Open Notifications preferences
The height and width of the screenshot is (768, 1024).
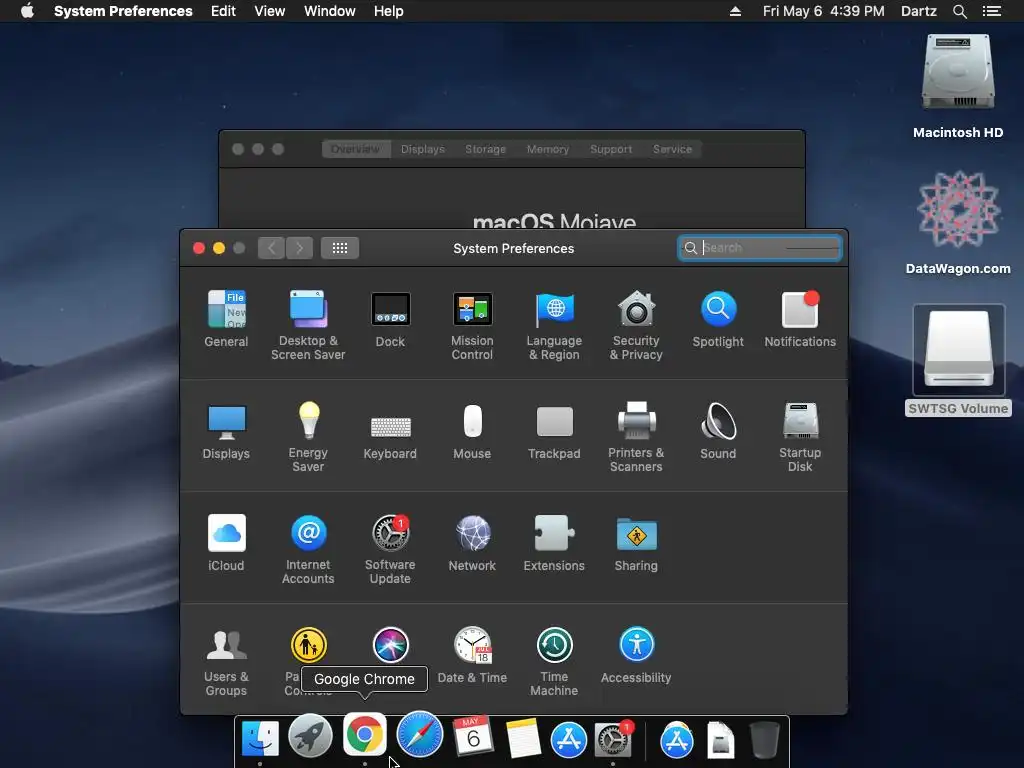tap(800, 319)
